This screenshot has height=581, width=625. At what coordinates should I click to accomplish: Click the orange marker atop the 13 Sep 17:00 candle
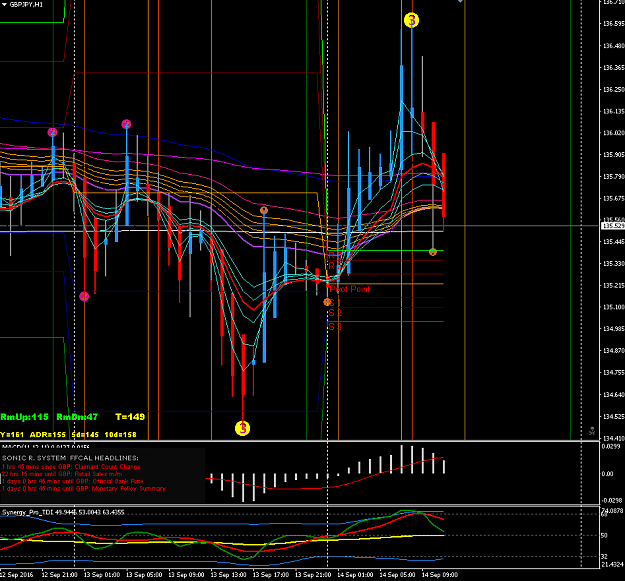tap(264, 210)
